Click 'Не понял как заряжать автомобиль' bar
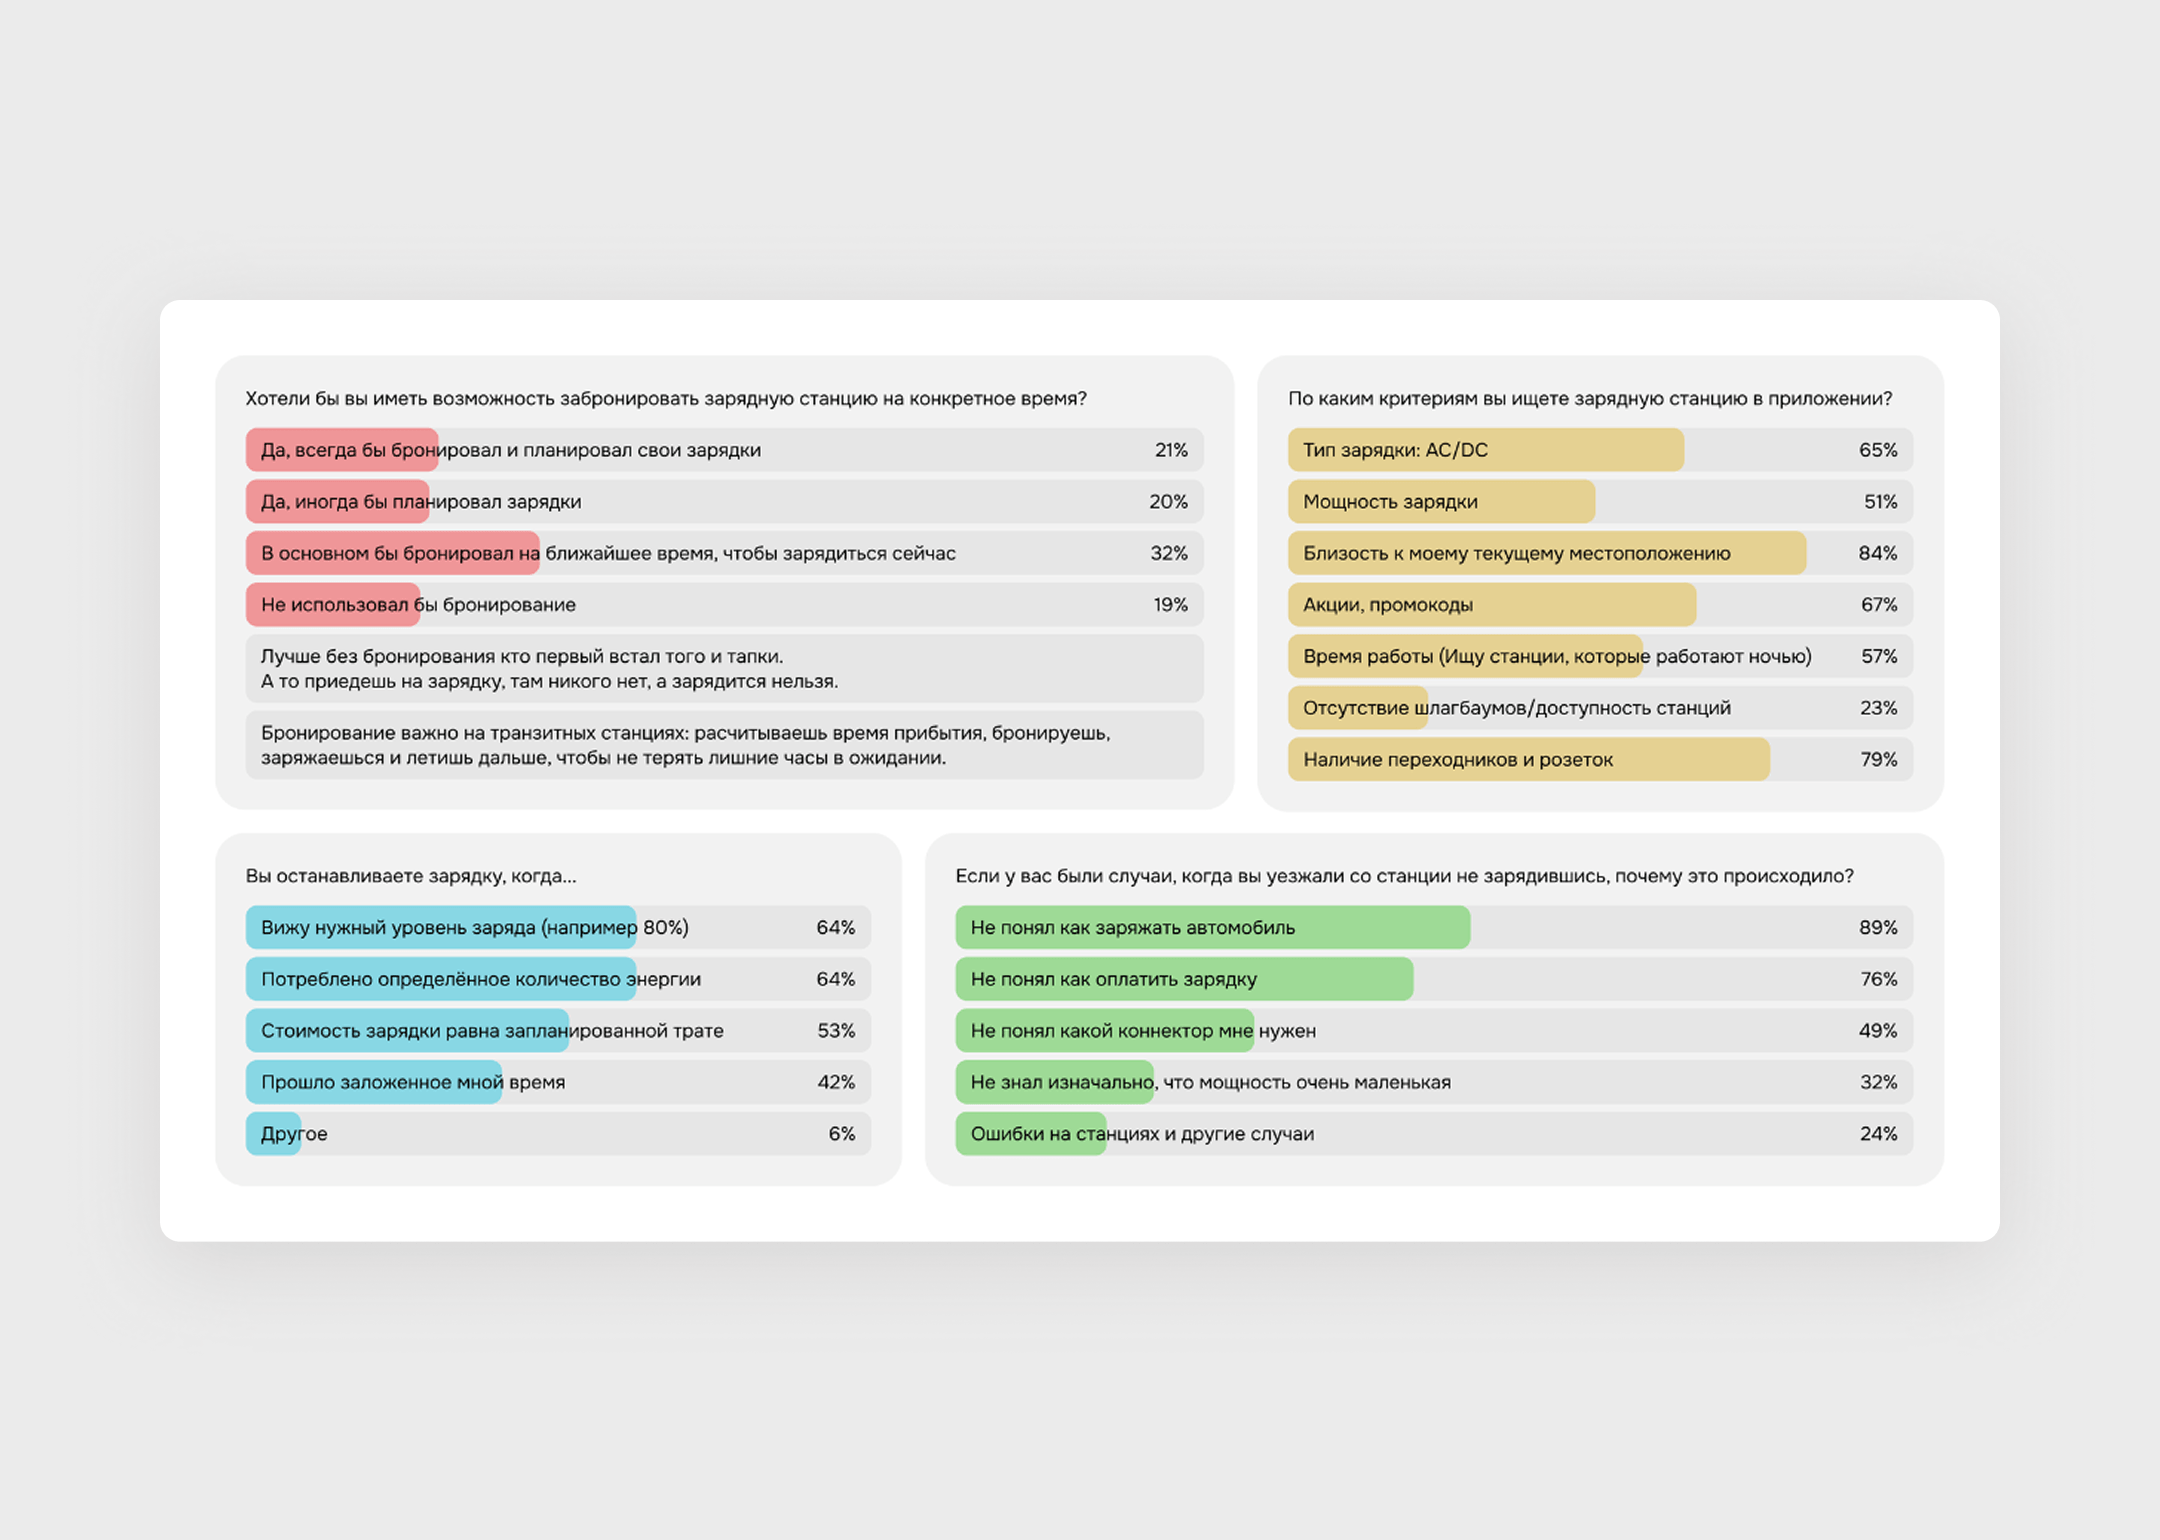The height and width of the screenshot is (1540, 2160). [x=1212, y=927]
